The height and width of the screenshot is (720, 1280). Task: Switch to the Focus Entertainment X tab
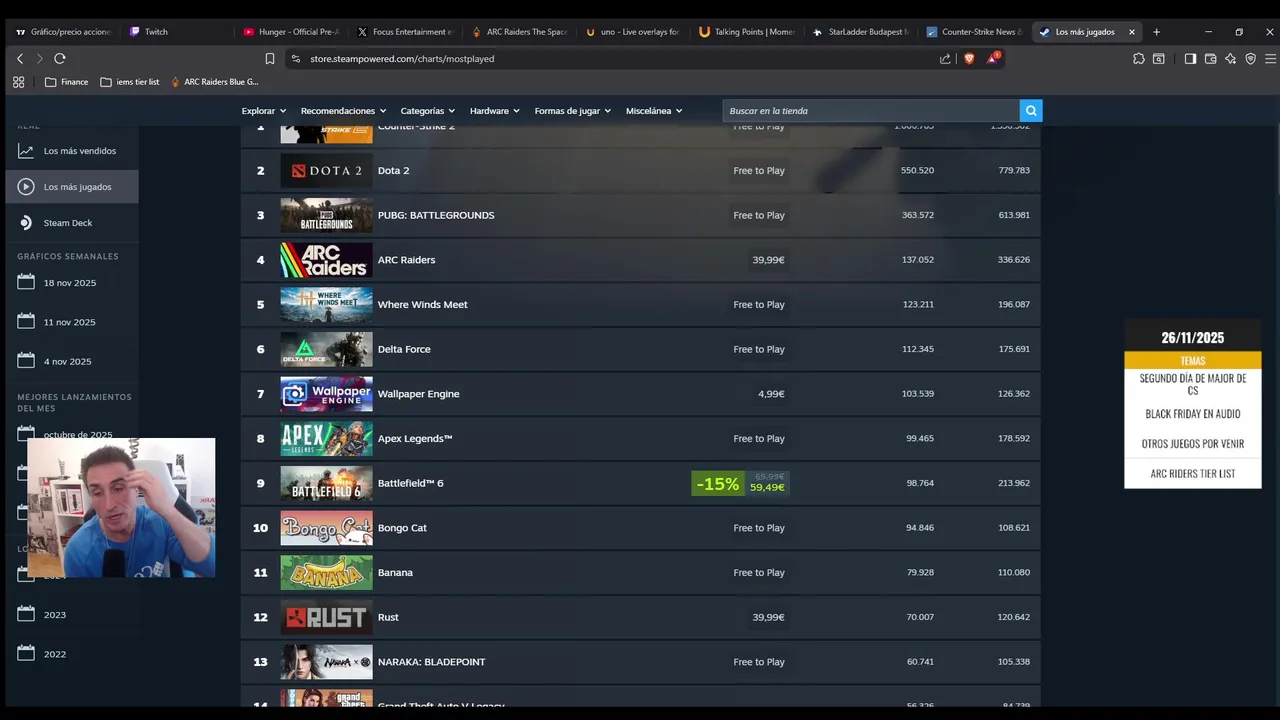tap(407, 32)
